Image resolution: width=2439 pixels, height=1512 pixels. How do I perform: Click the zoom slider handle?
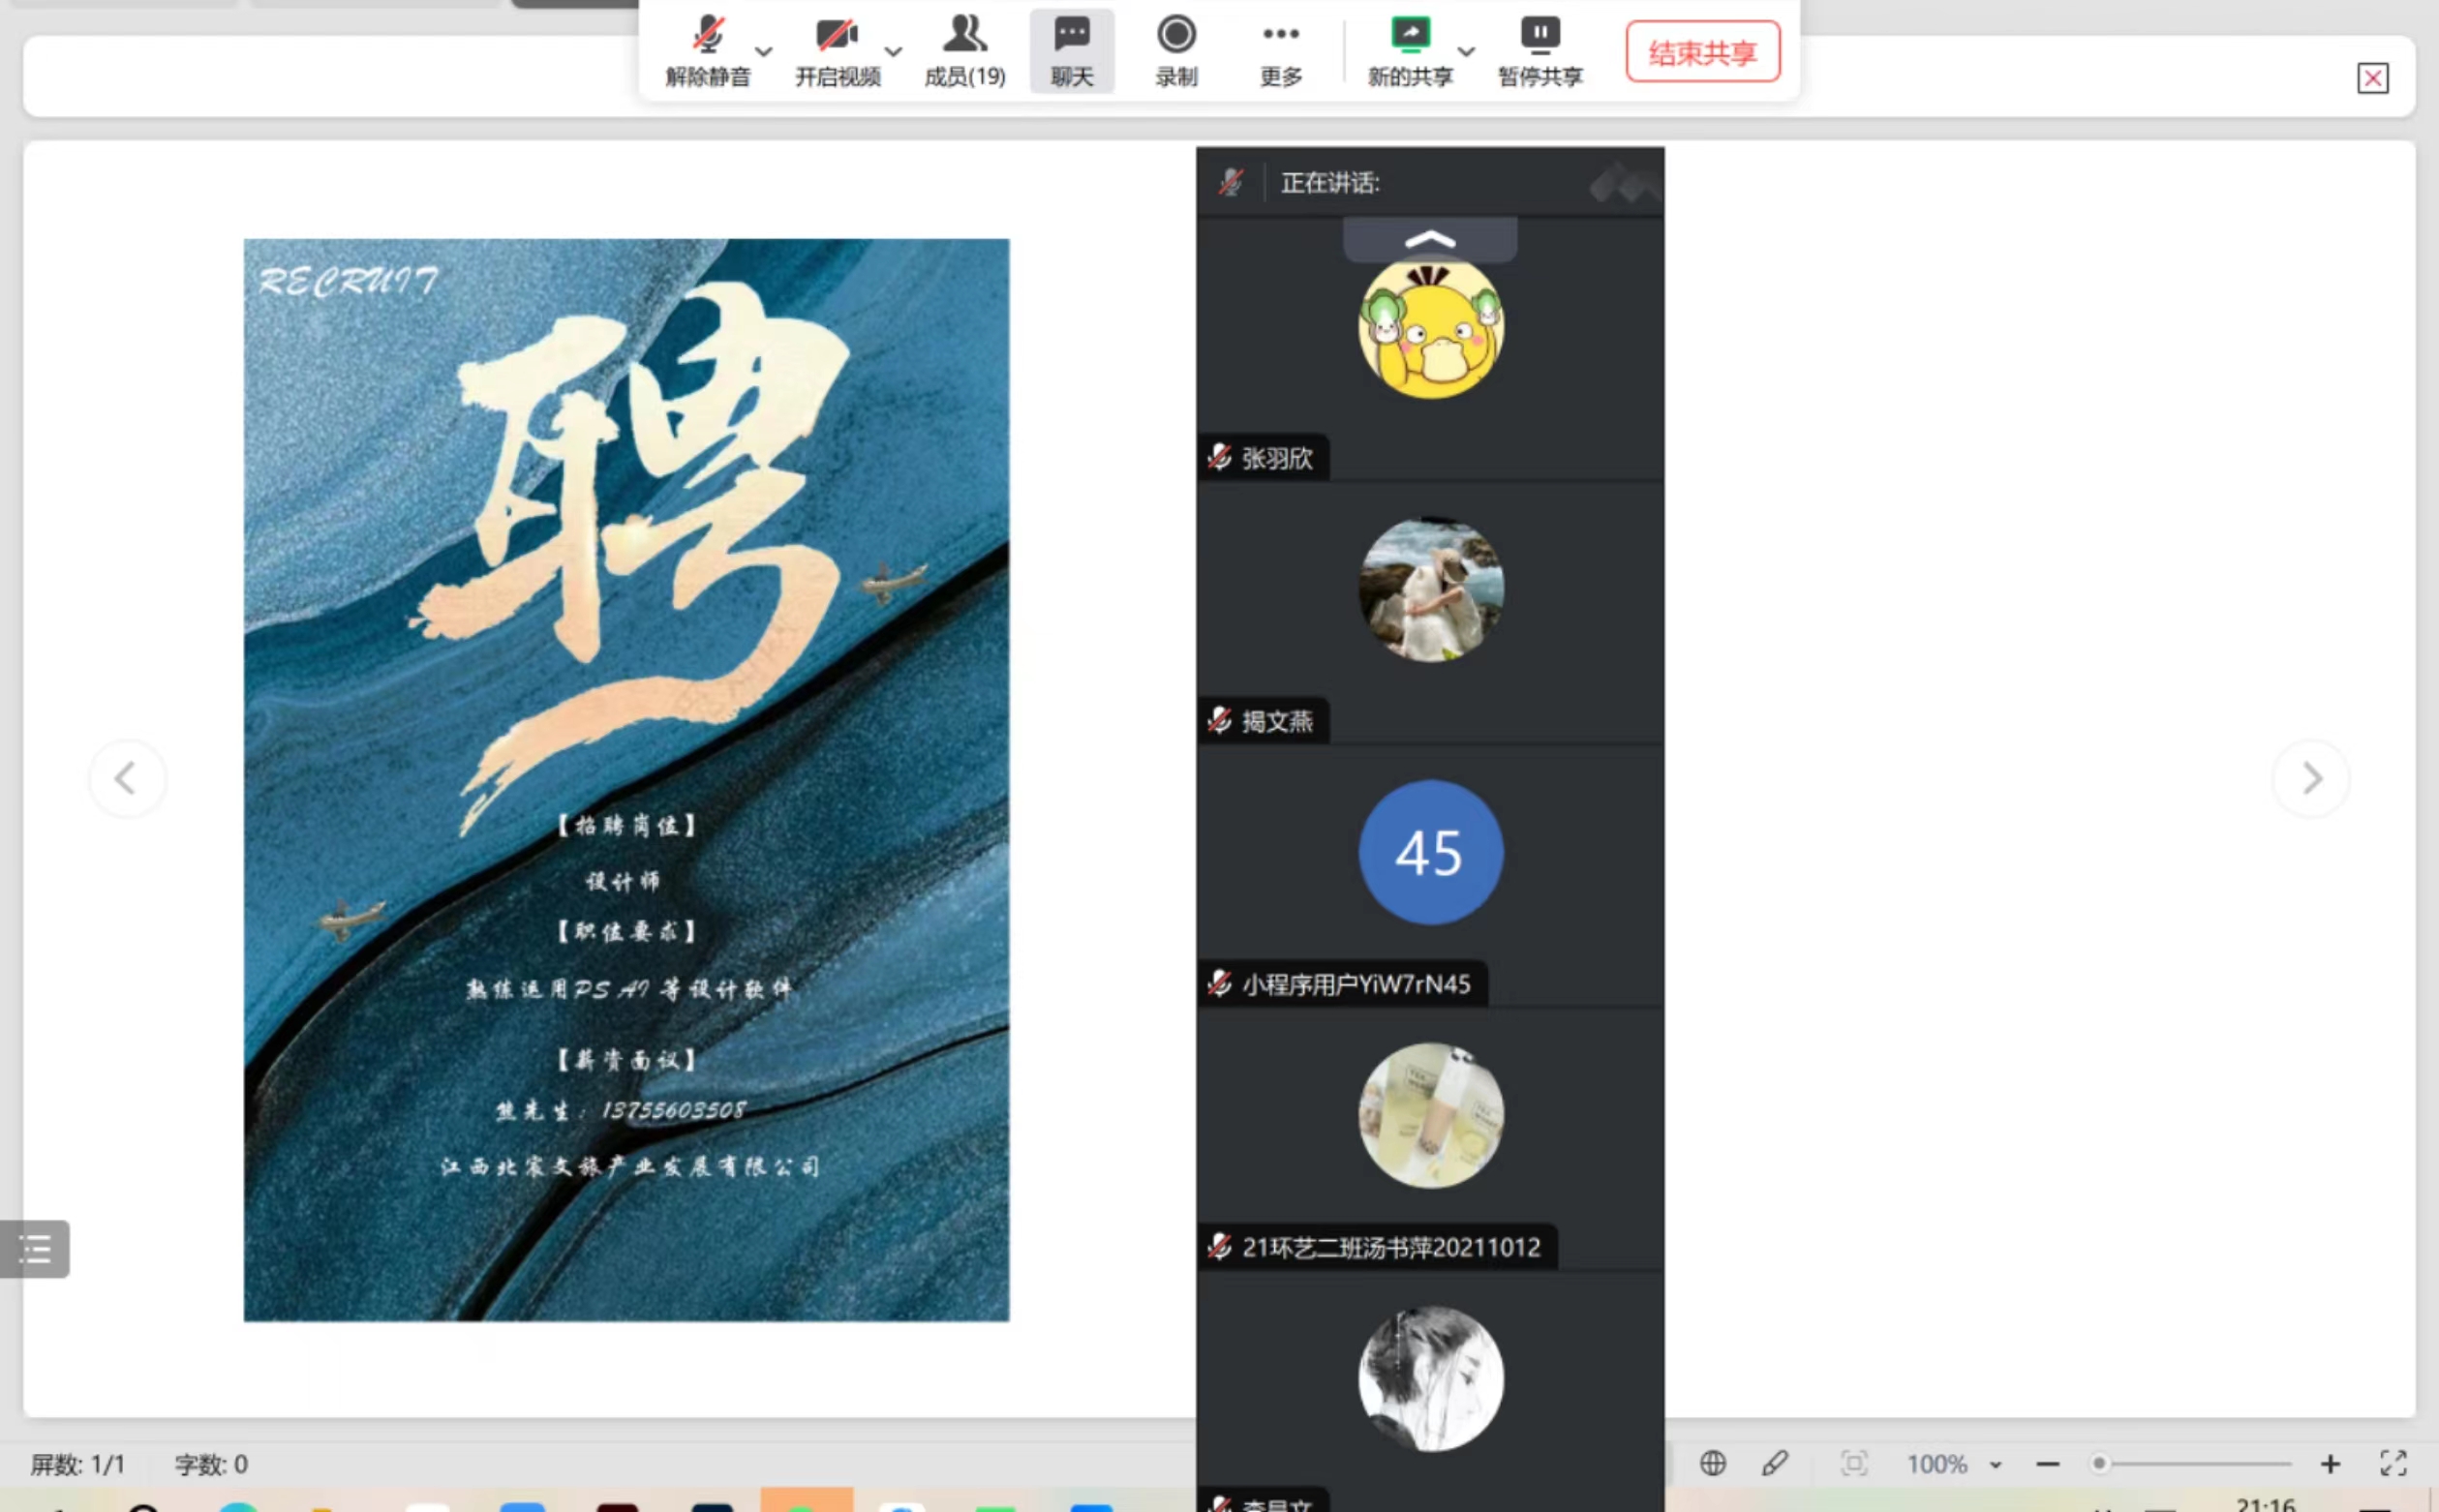pos(2099,1464)
